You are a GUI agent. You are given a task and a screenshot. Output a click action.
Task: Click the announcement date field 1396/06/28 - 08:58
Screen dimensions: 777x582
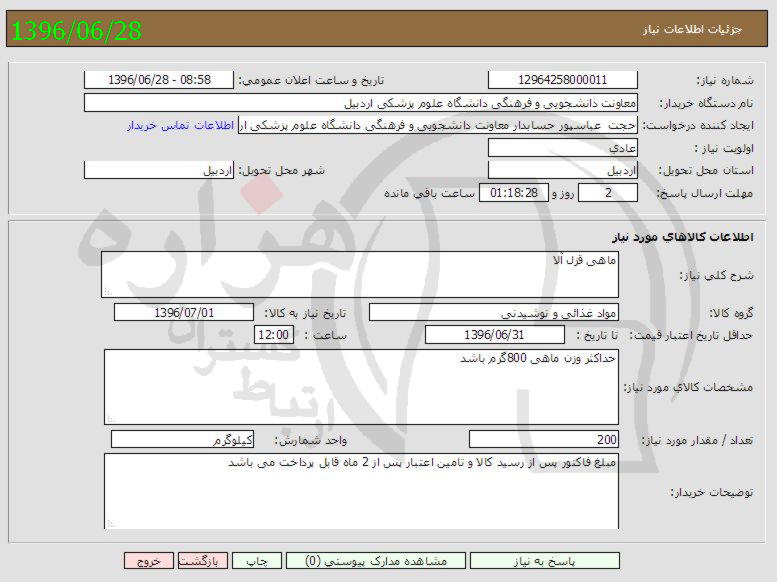tap(159, 80)
